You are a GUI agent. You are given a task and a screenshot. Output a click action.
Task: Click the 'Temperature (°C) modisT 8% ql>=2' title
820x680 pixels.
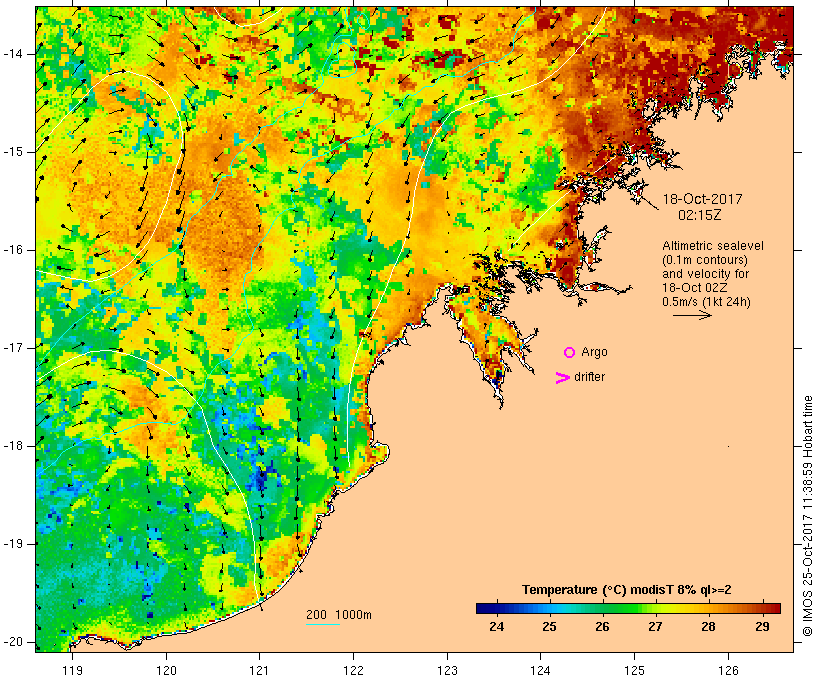click(x=627, y=590)
